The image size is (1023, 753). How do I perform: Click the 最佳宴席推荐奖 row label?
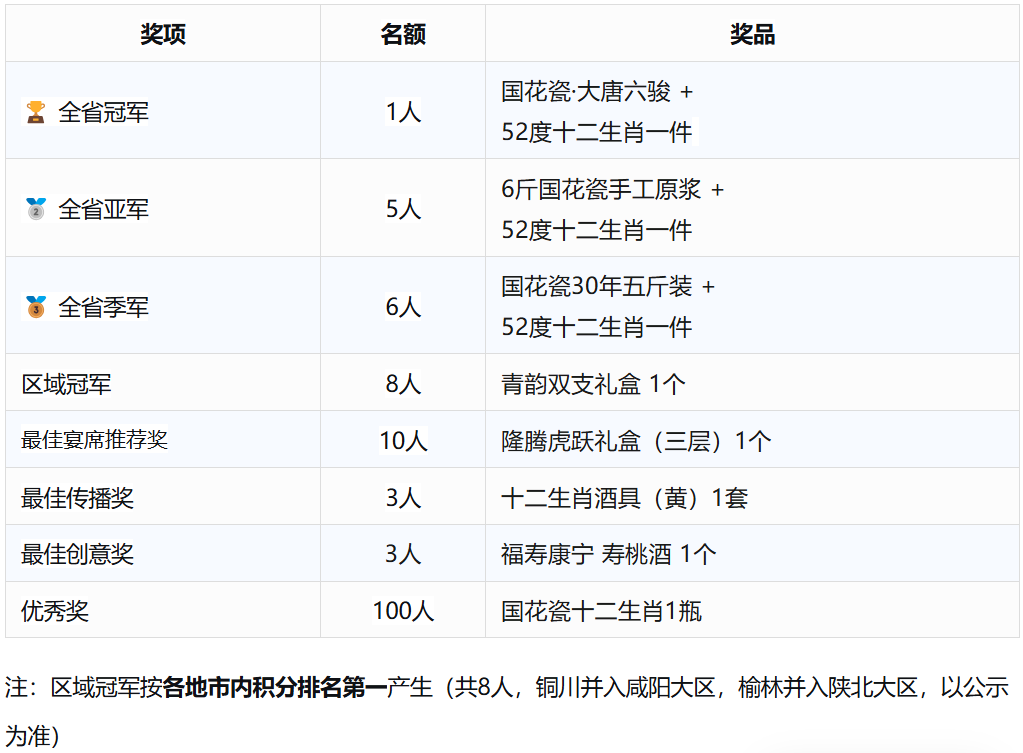94,441
